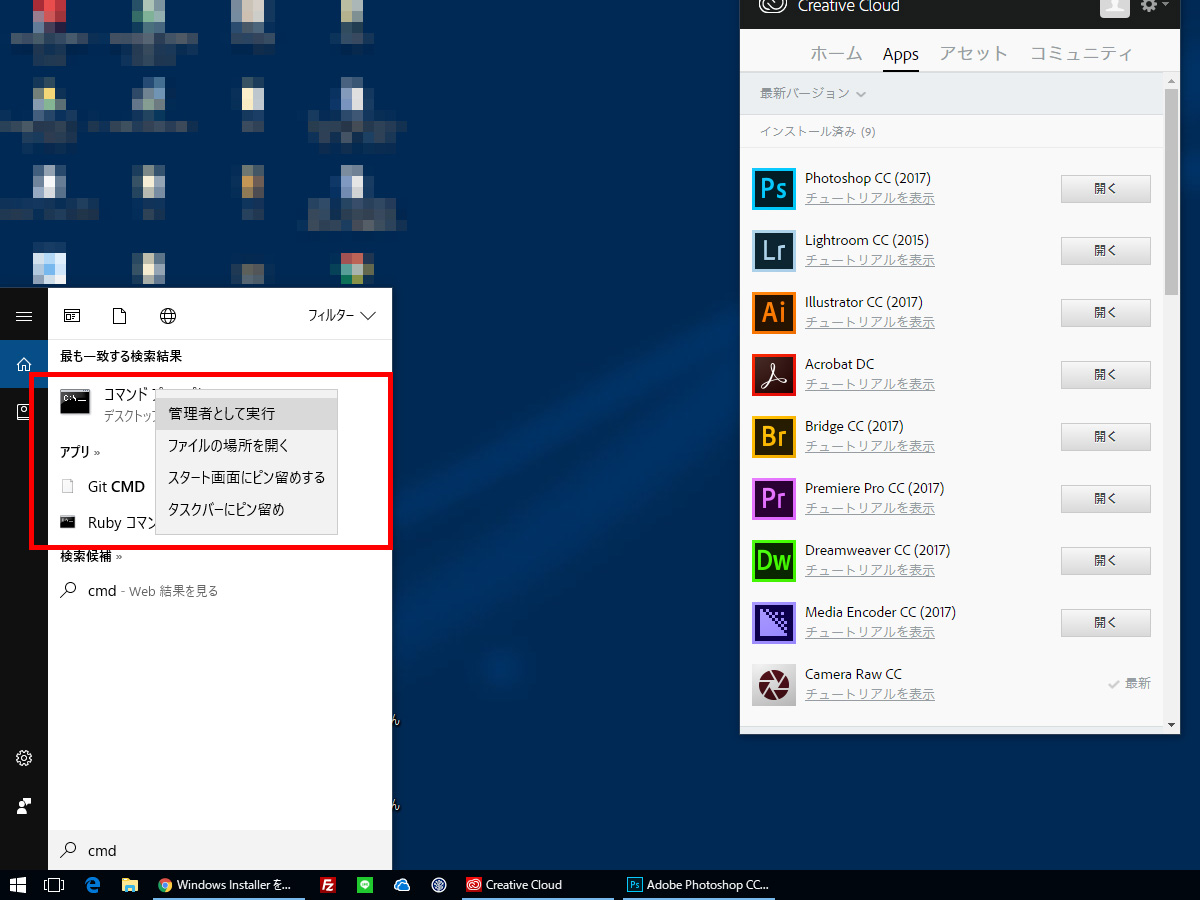Select the Photoshop CC icon in the installed list

coord(773,188)
